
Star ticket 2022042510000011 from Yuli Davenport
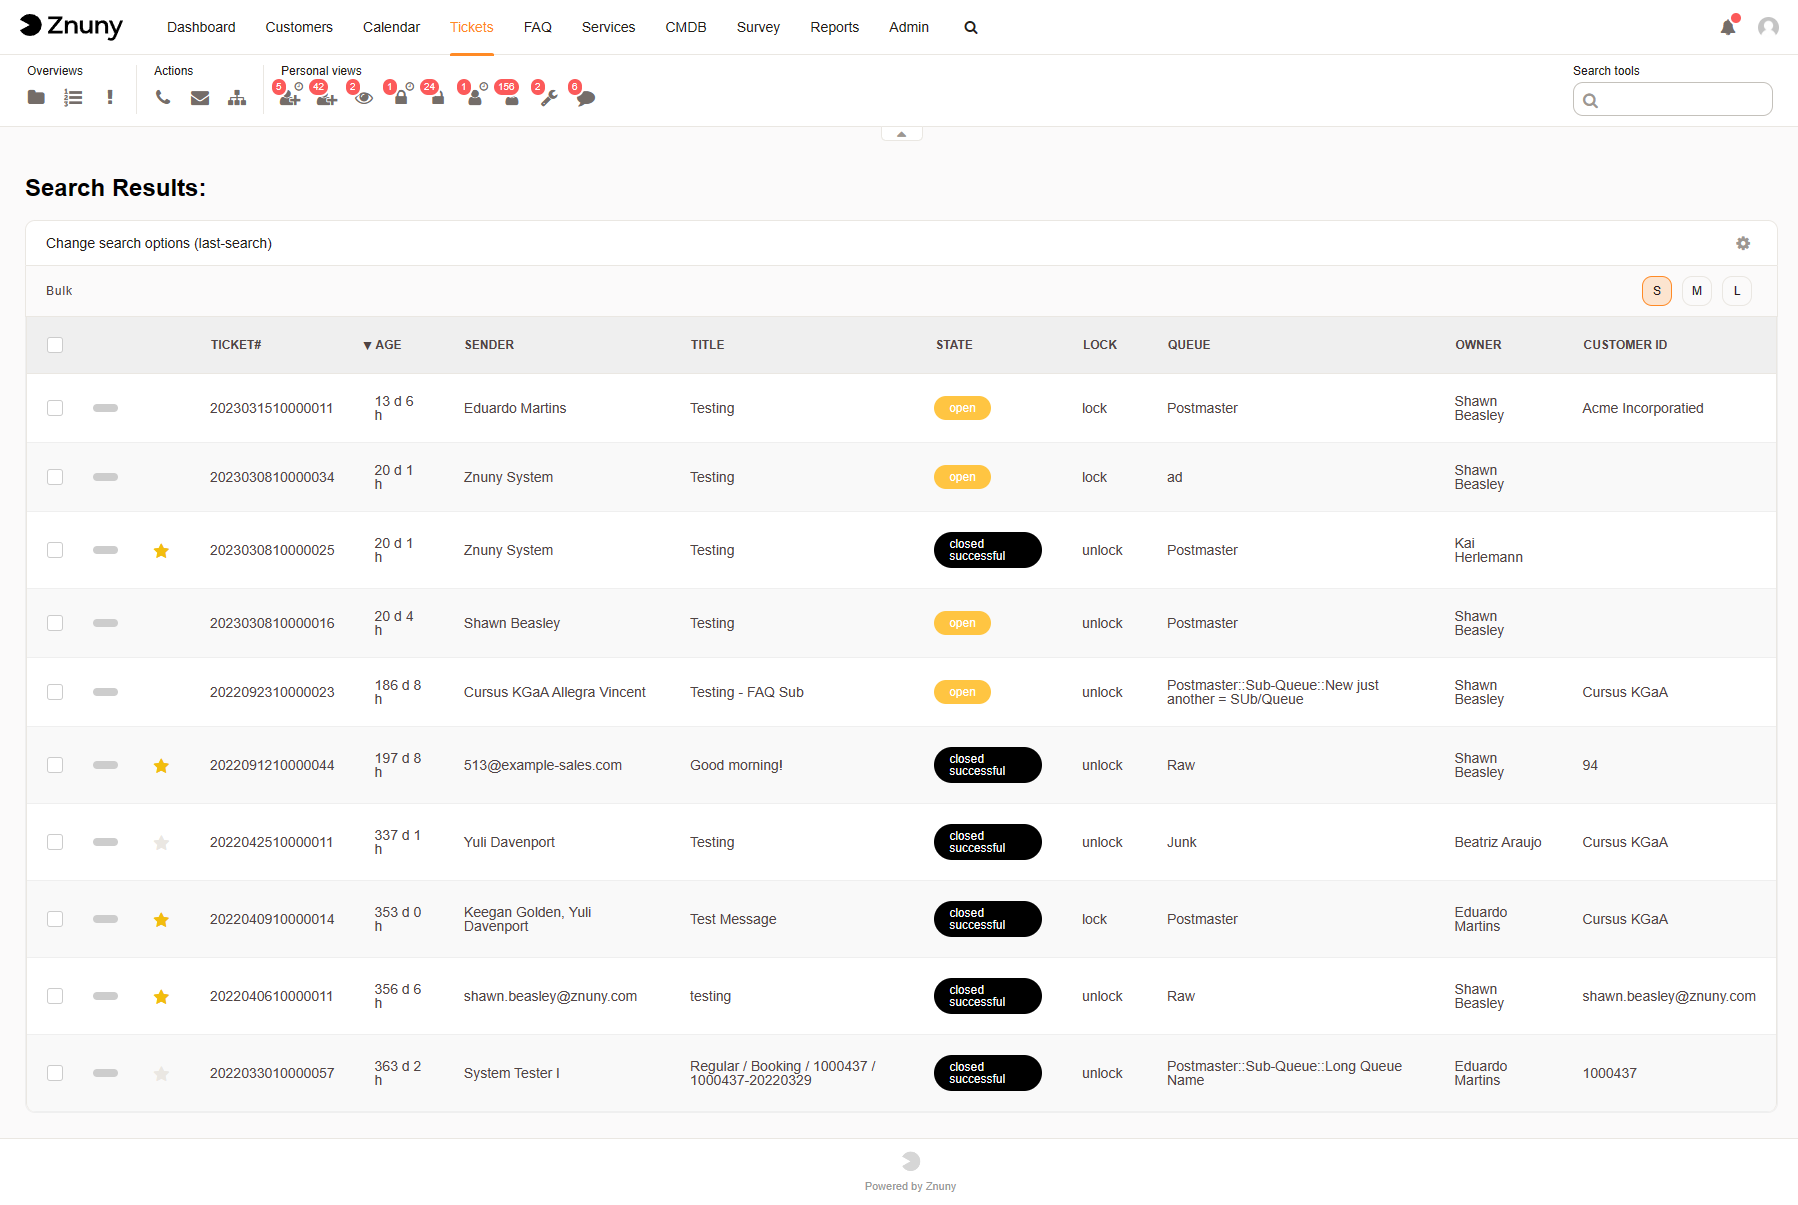pyautogui.click(x=161, y=842)
